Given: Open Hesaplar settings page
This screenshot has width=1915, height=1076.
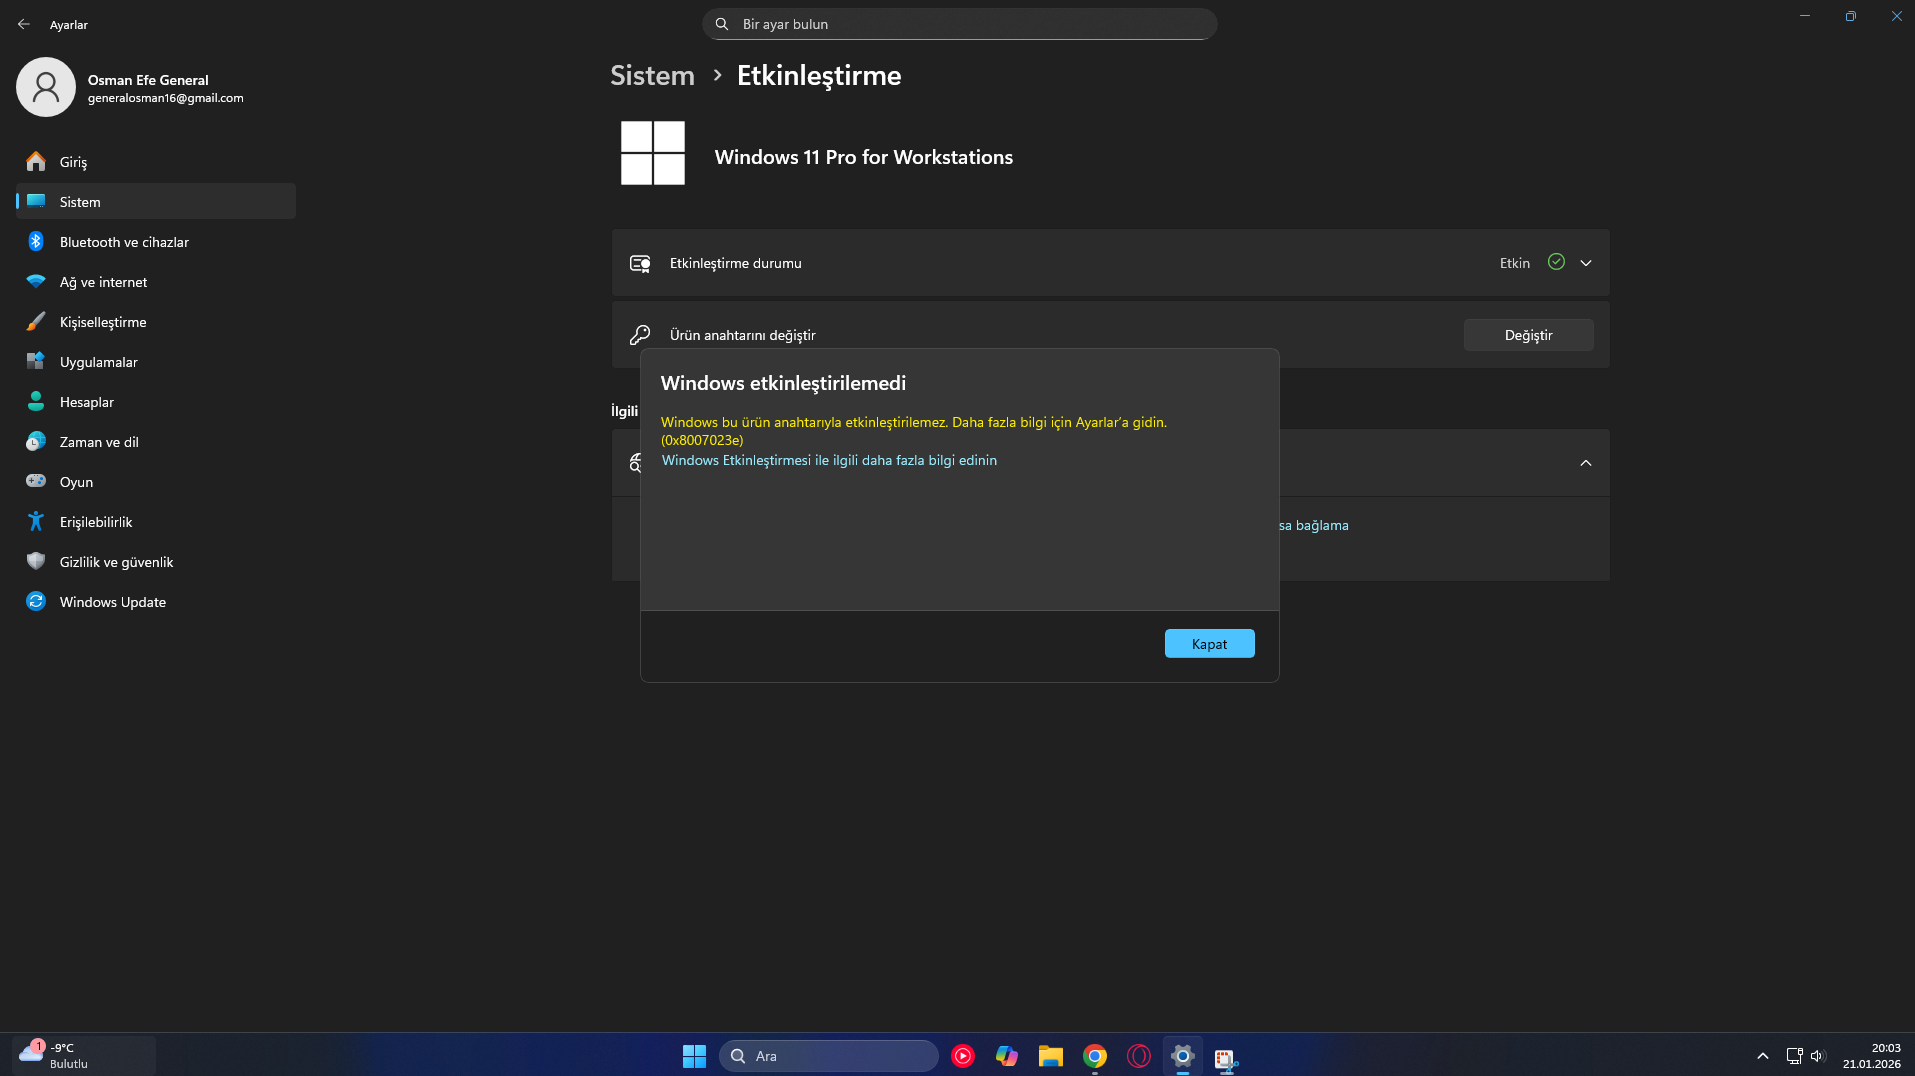Looking at the screenshot, I should pyautogui.click(x=156, y=401).
